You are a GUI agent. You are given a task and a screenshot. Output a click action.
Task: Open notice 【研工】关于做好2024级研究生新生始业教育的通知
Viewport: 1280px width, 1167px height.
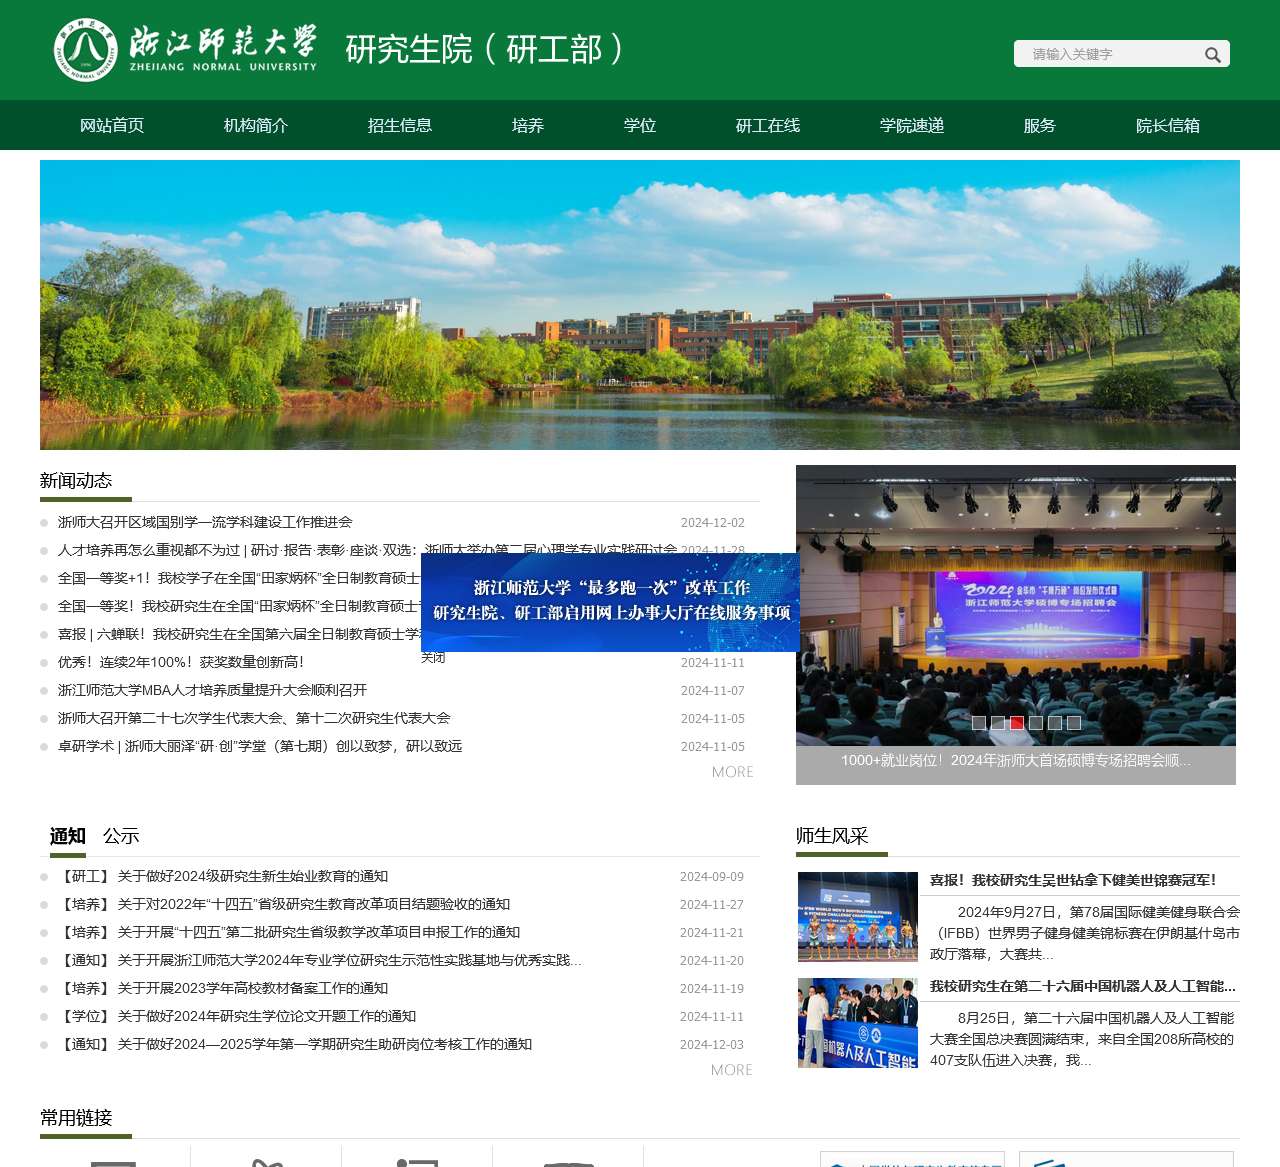(223, 876)
